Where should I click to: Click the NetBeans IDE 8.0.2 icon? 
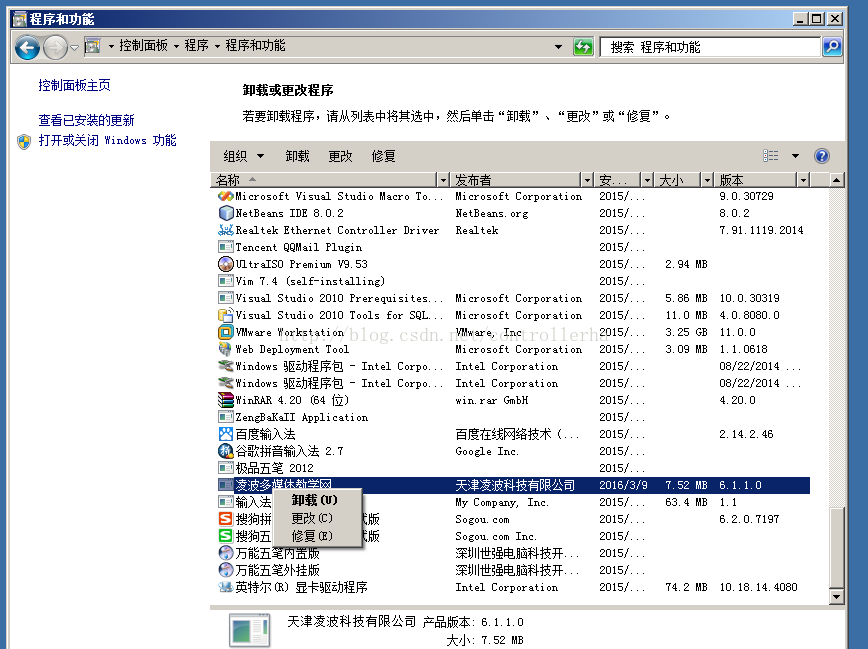pos(226,213)
